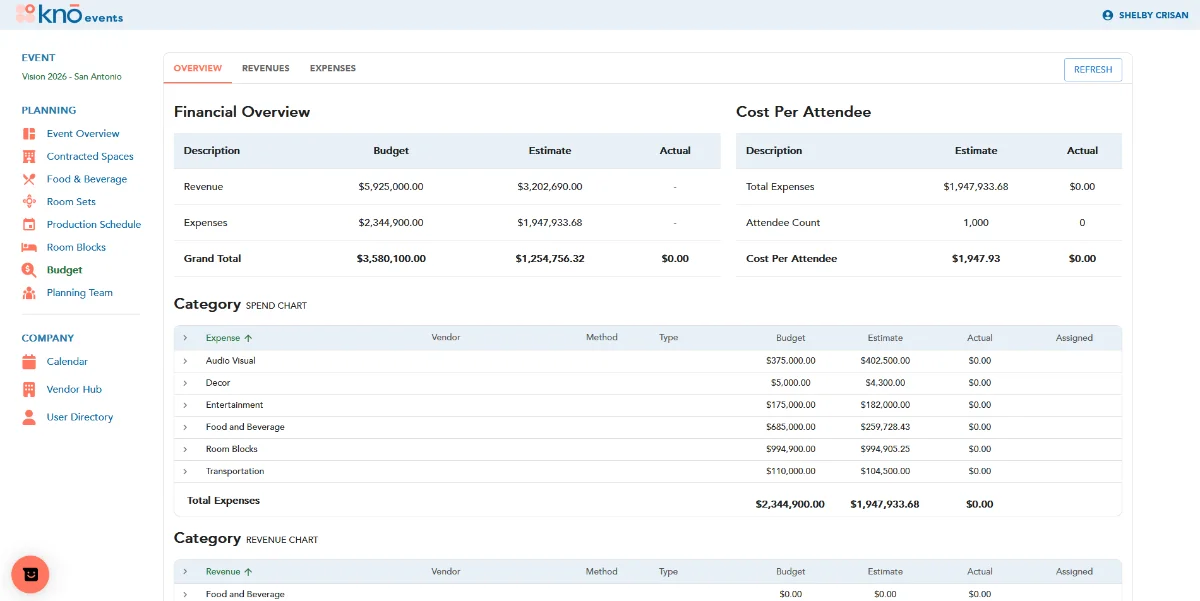Viewport: 1200px width, 601px height.
Task: Select the 1,000 attendee count estimate
Action: [976, 223]
